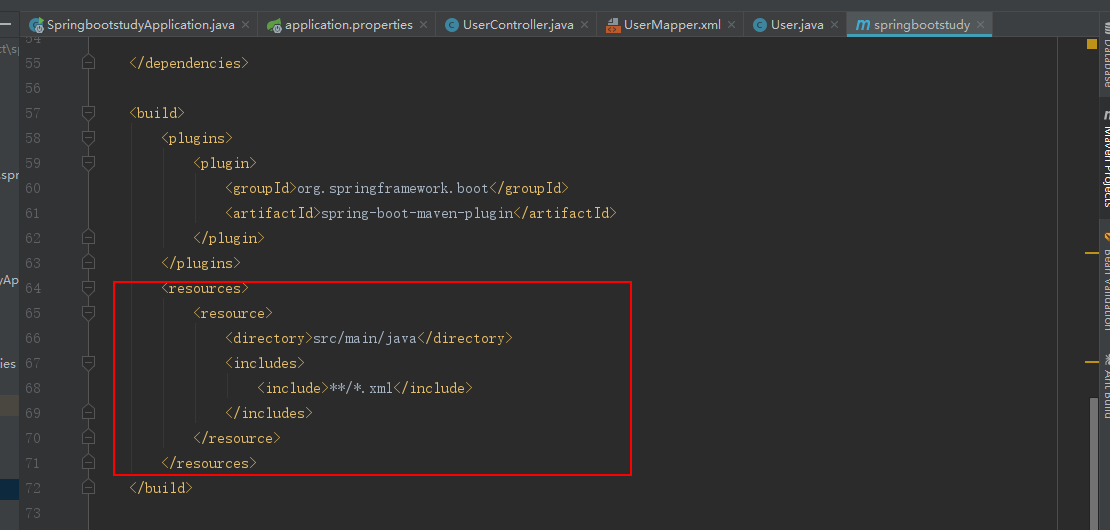Open the application.properties tab

(348, 25)
